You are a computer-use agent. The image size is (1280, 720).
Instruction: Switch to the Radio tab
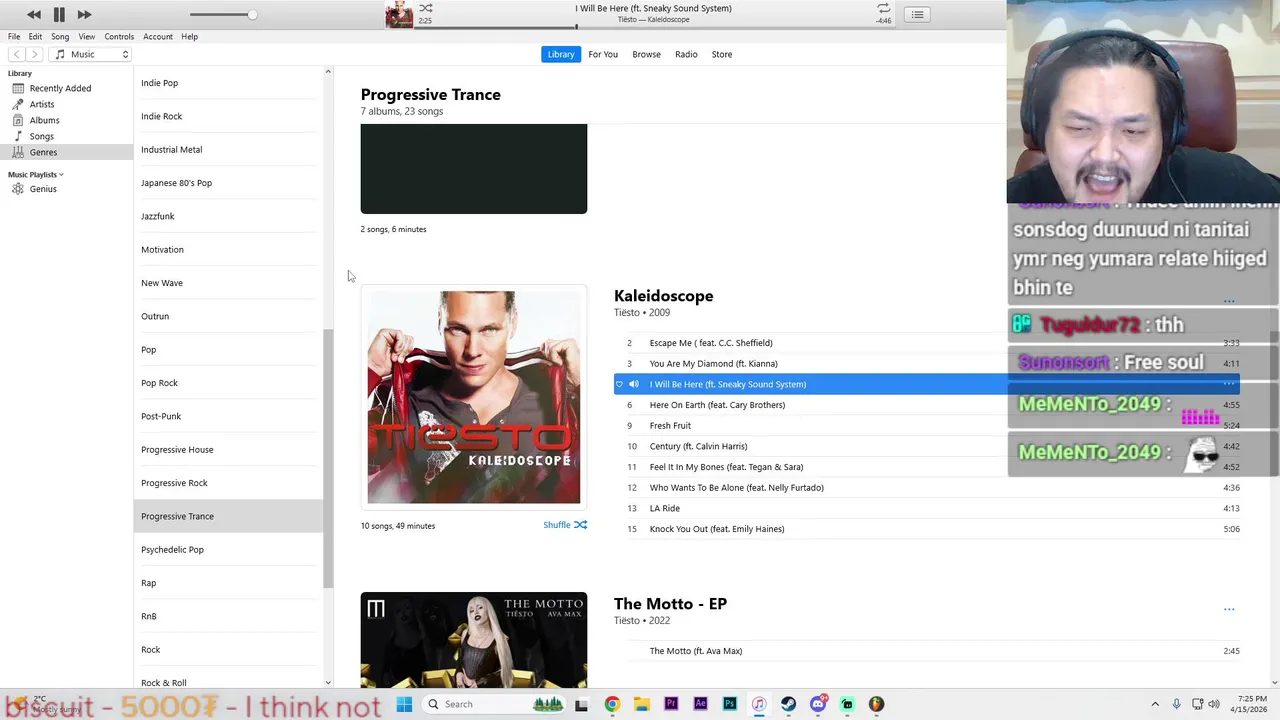coord(686,54)
